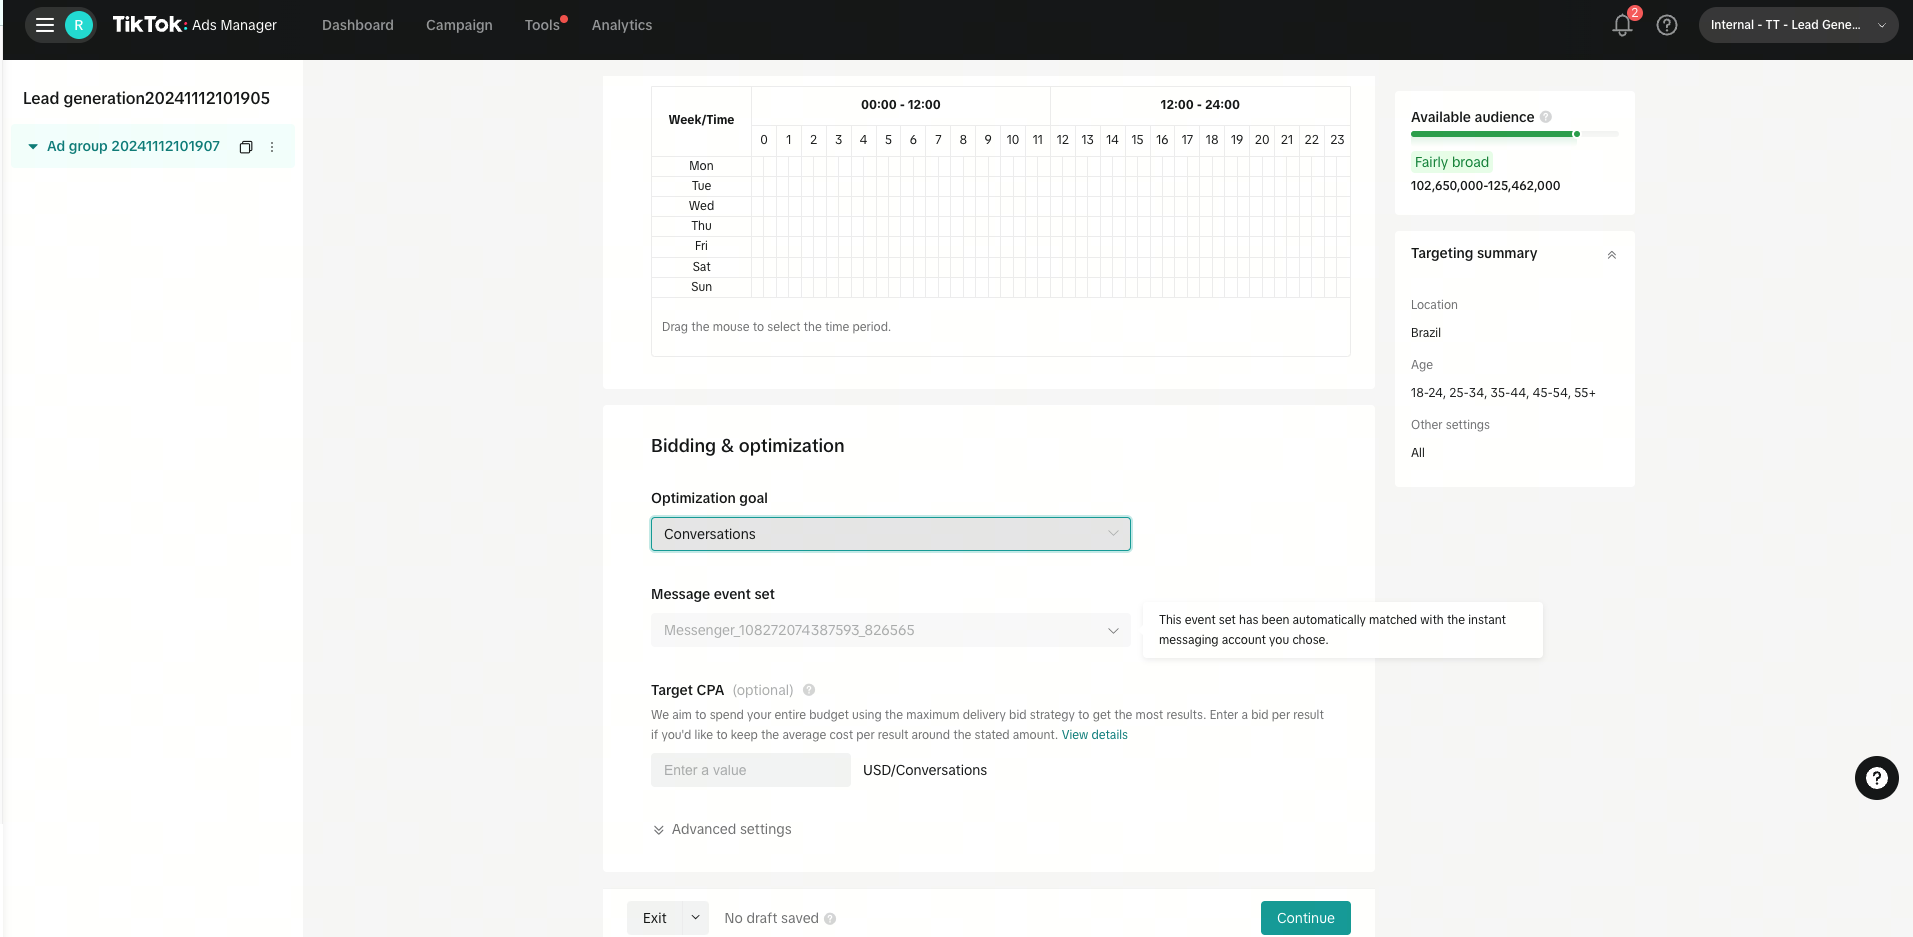Duplicate Ad group 20241112101907 via copy icon

pyautogui.click(x=246, y=147)
